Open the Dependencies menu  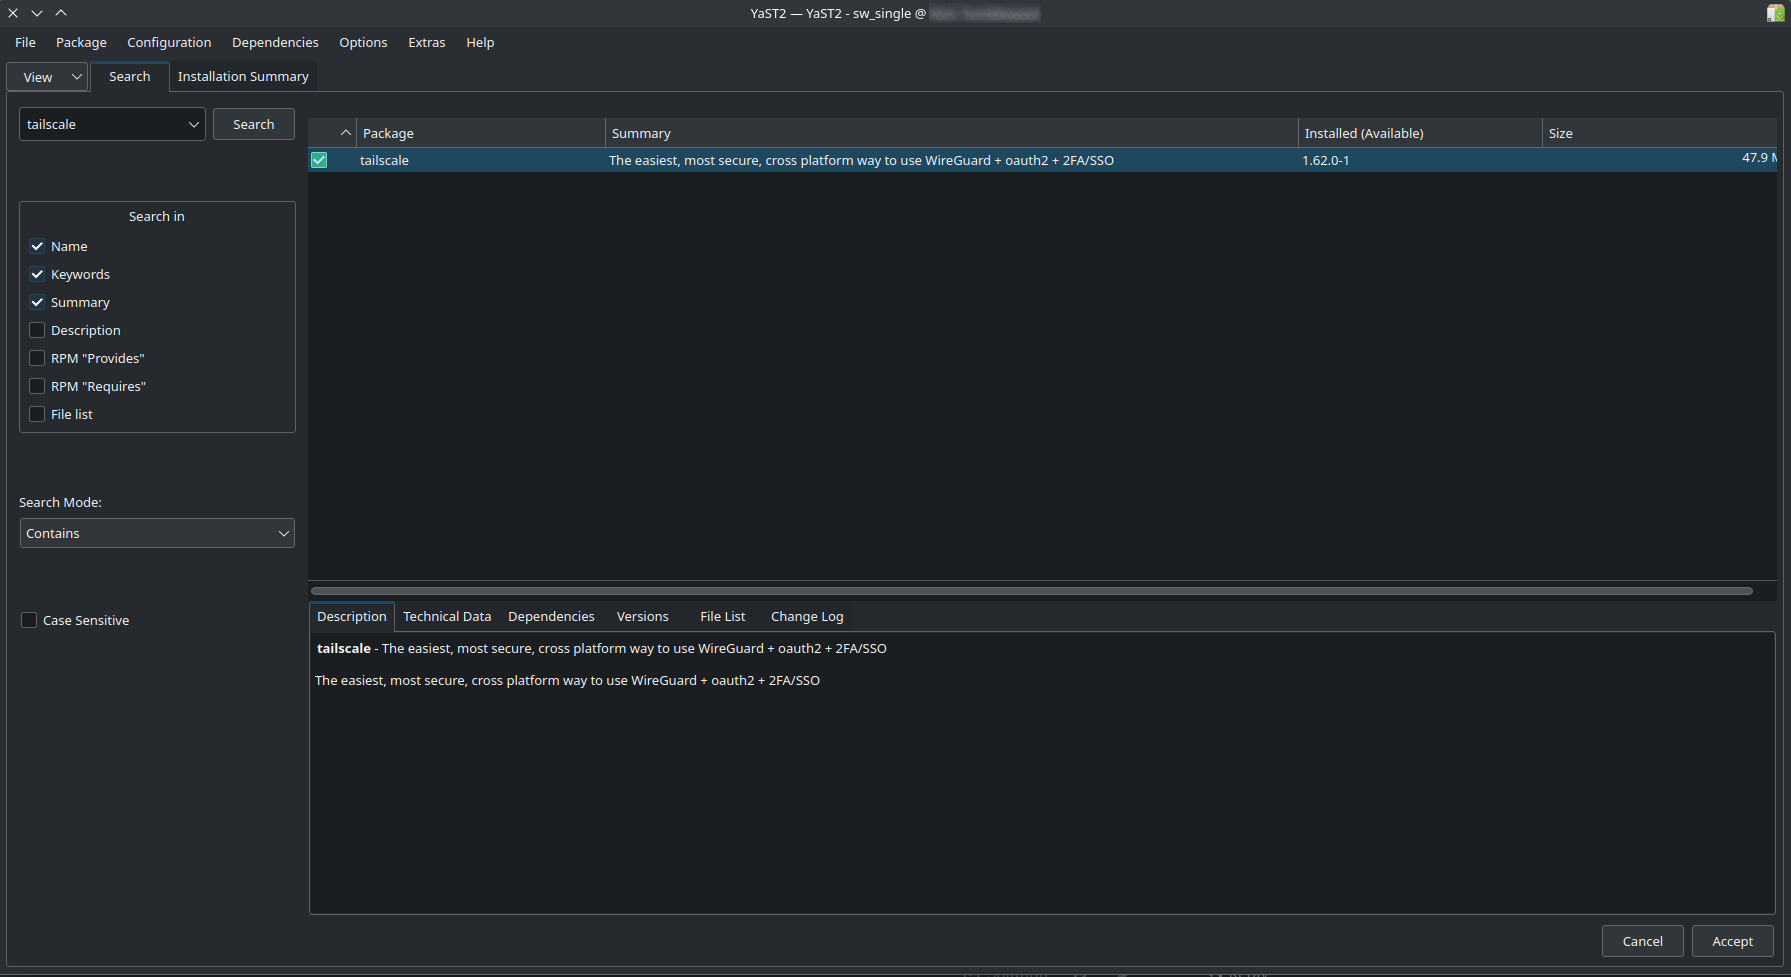point(275,42)
